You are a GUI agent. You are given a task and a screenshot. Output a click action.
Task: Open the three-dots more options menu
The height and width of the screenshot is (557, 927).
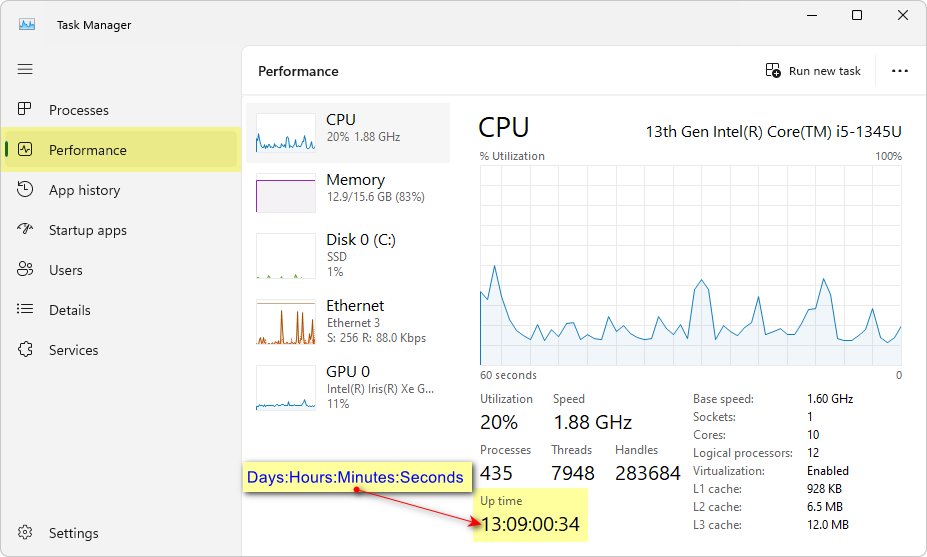point(900,71)
